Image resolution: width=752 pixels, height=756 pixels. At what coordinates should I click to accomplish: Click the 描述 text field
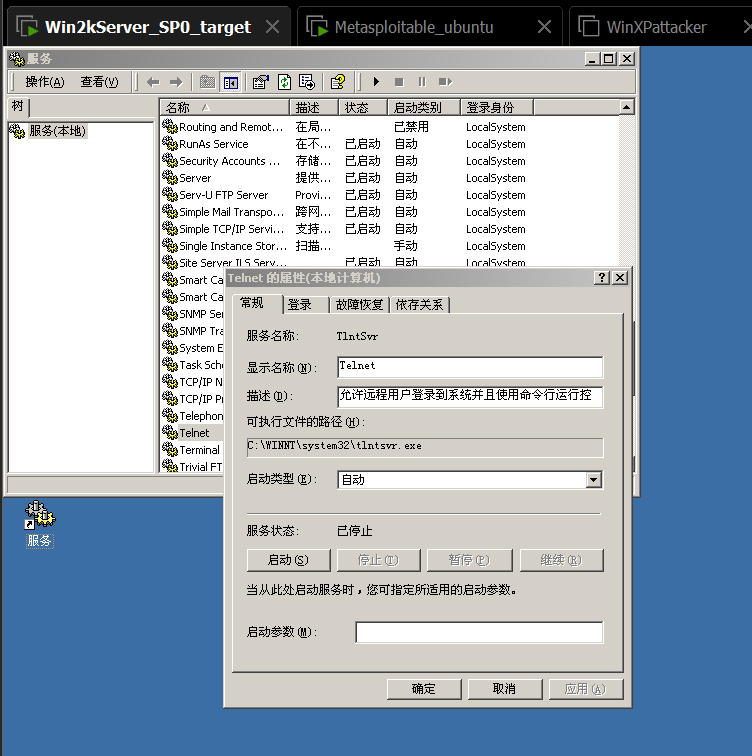tap(470, 396)
